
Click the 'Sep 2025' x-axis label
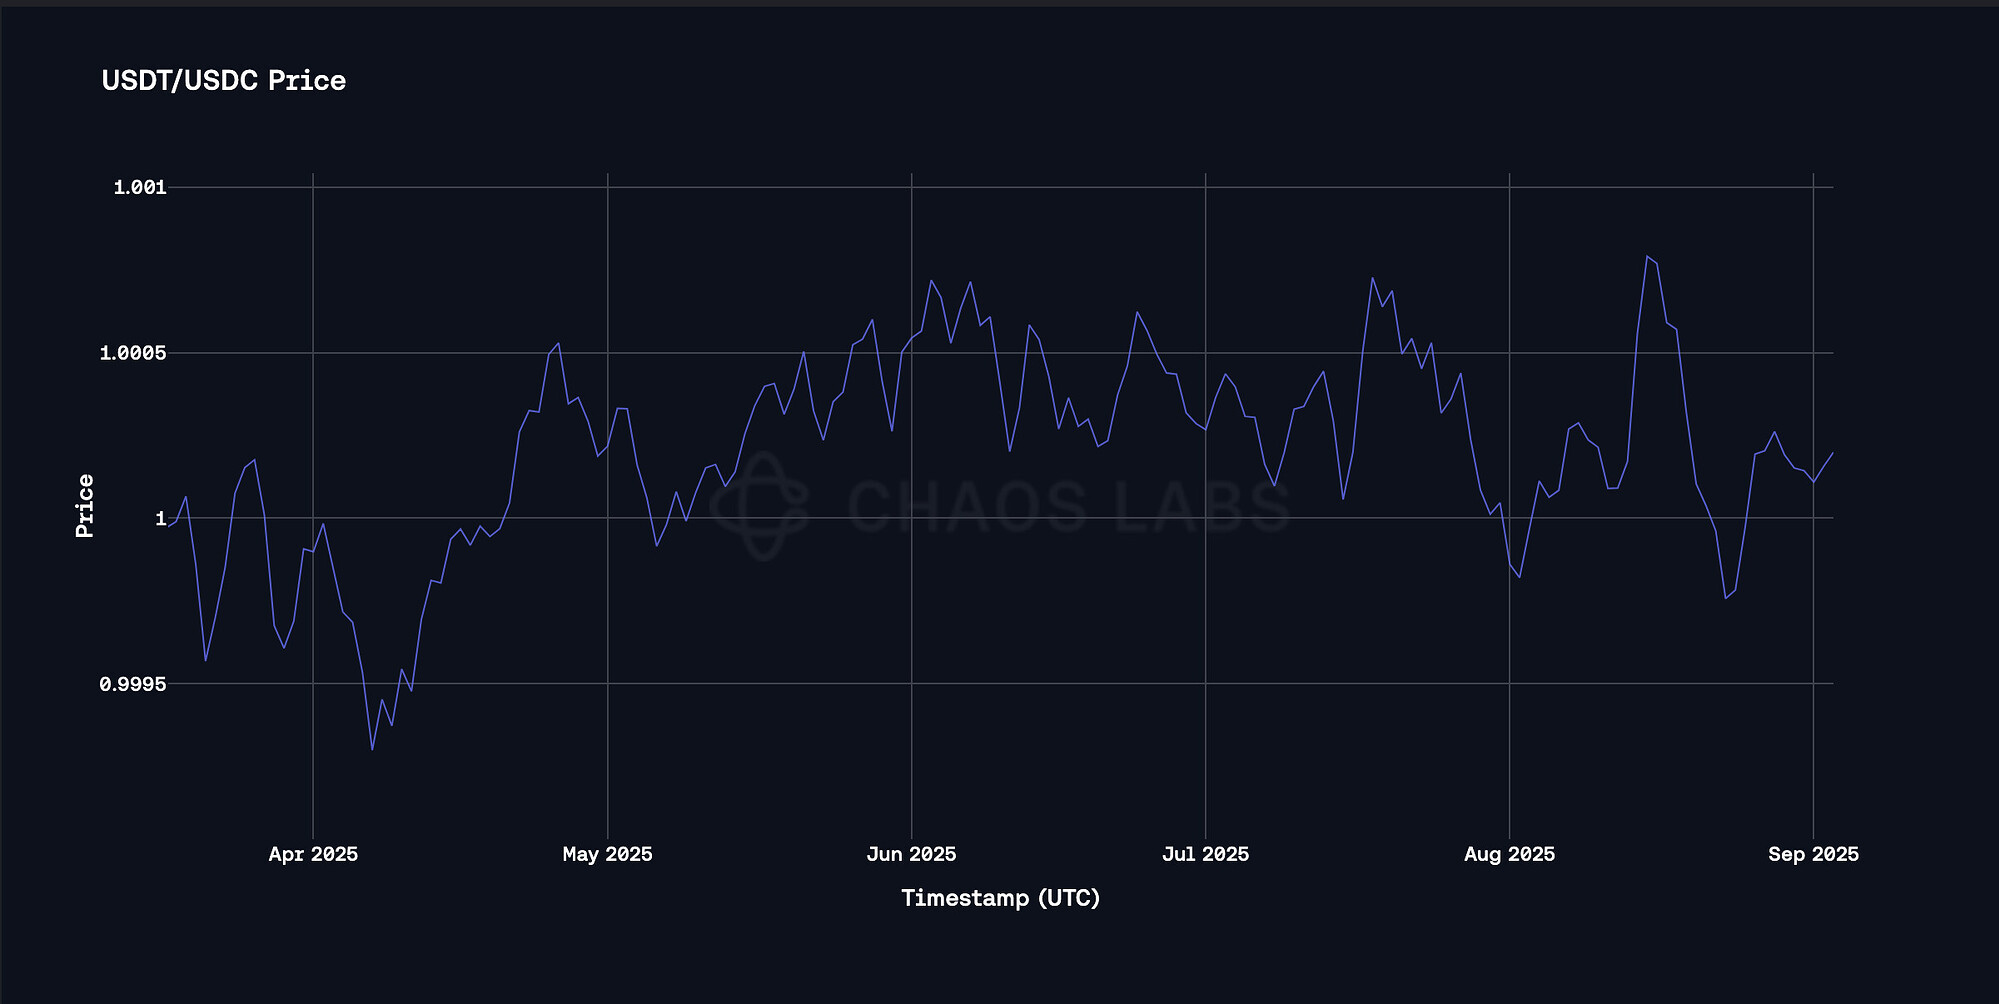pos(1813,854)
